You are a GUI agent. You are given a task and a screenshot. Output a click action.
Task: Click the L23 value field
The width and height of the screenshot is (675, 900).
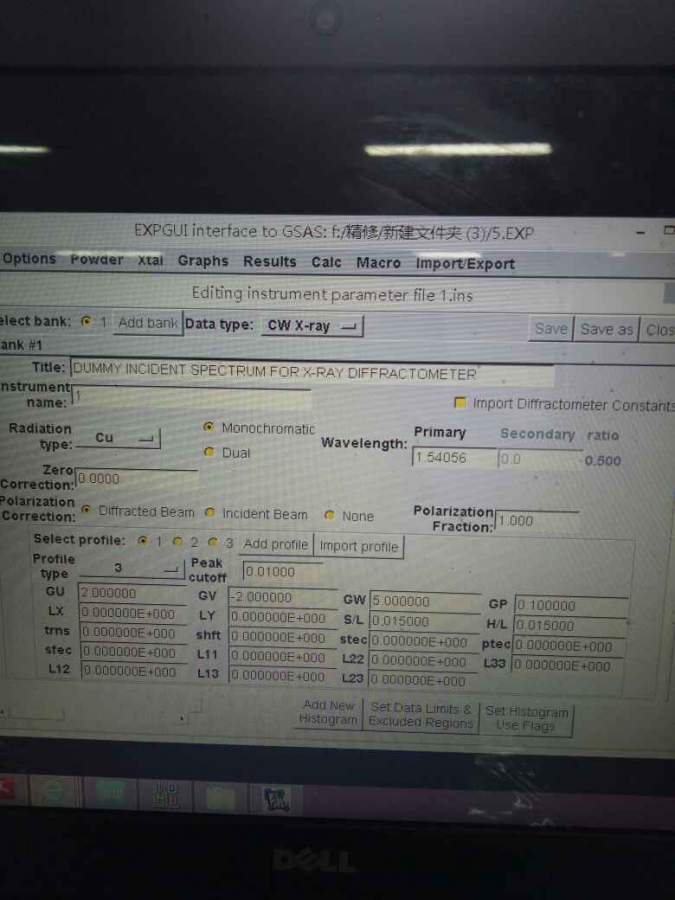tap(423, 680)
